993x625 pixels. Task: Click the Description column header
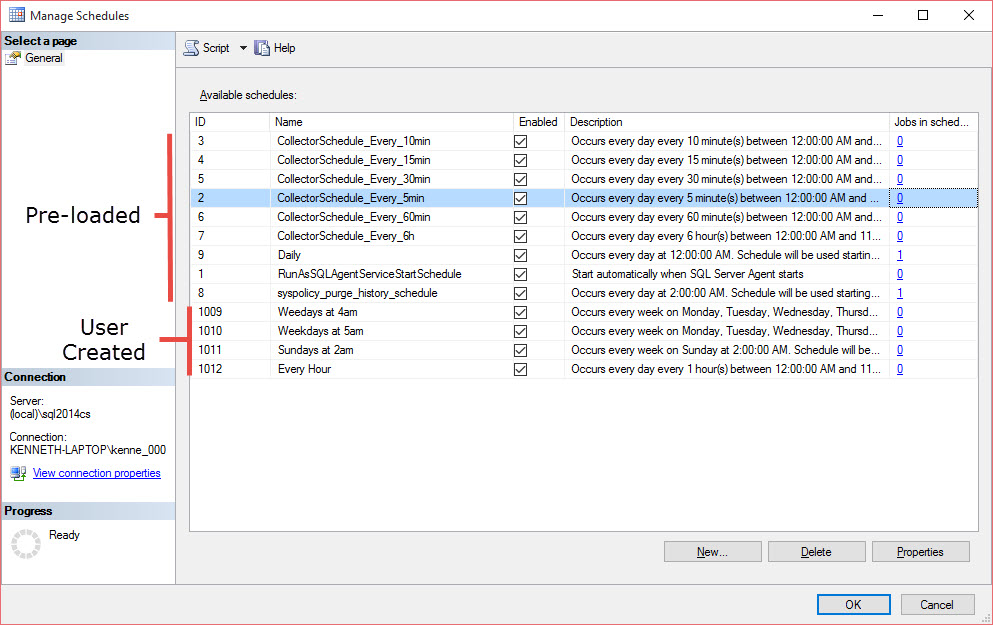(x=726, y=122)
